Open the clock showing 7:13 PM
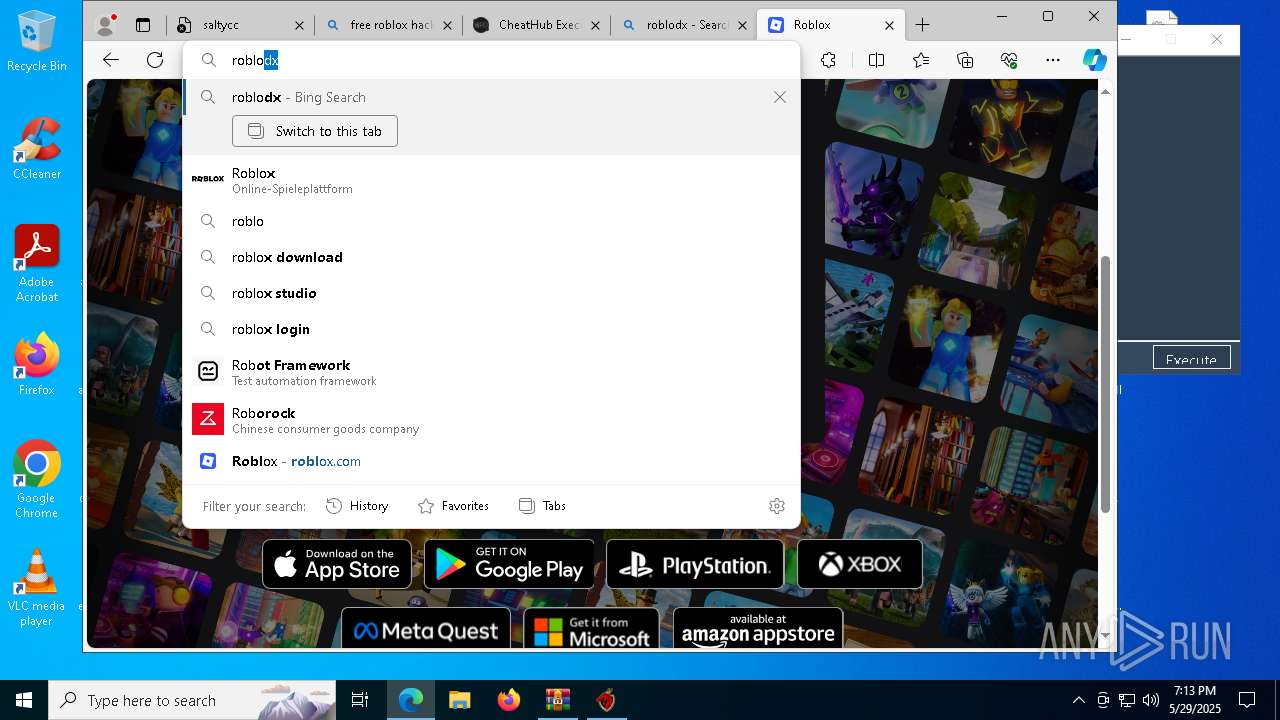1280x720 pixels. tap(1195, 700)
